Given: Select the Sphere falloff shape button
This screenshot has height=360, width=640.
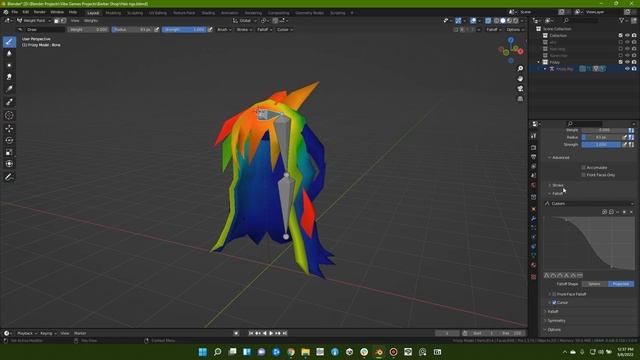Looking at the screenshot, I should (x=594, y=284).
